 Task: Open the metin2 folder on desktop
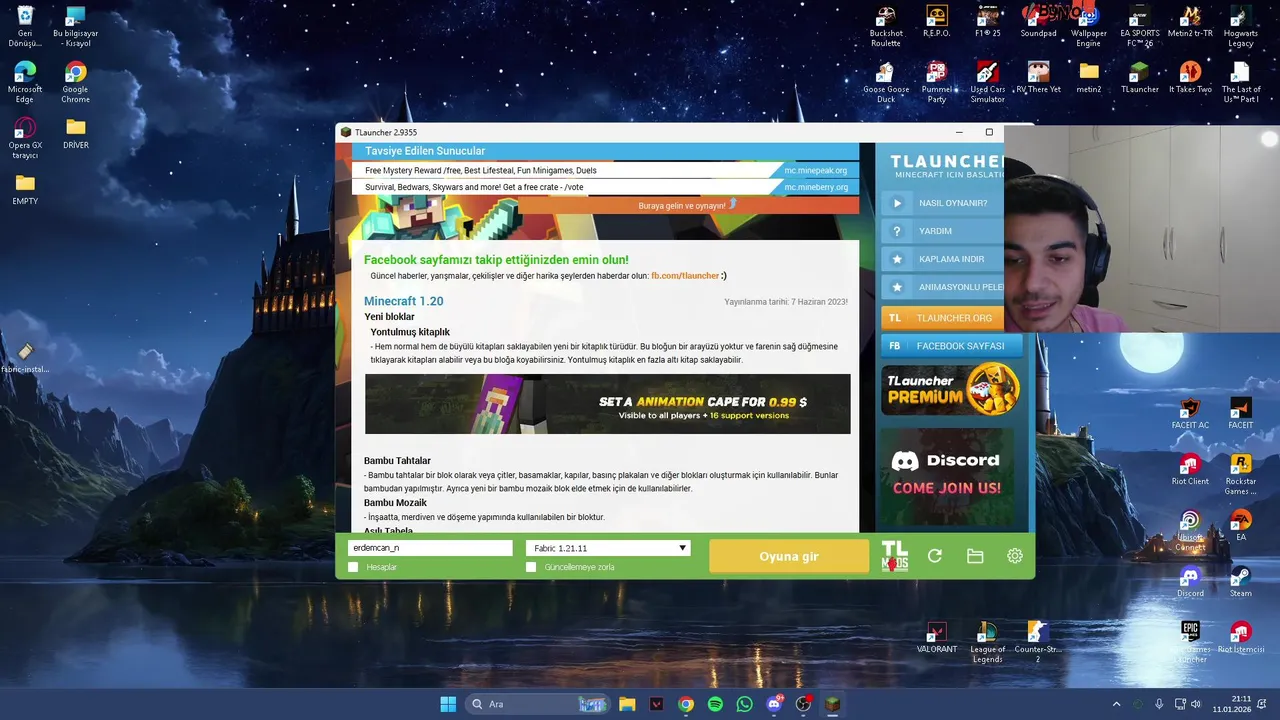click(x=1089, y=78)
